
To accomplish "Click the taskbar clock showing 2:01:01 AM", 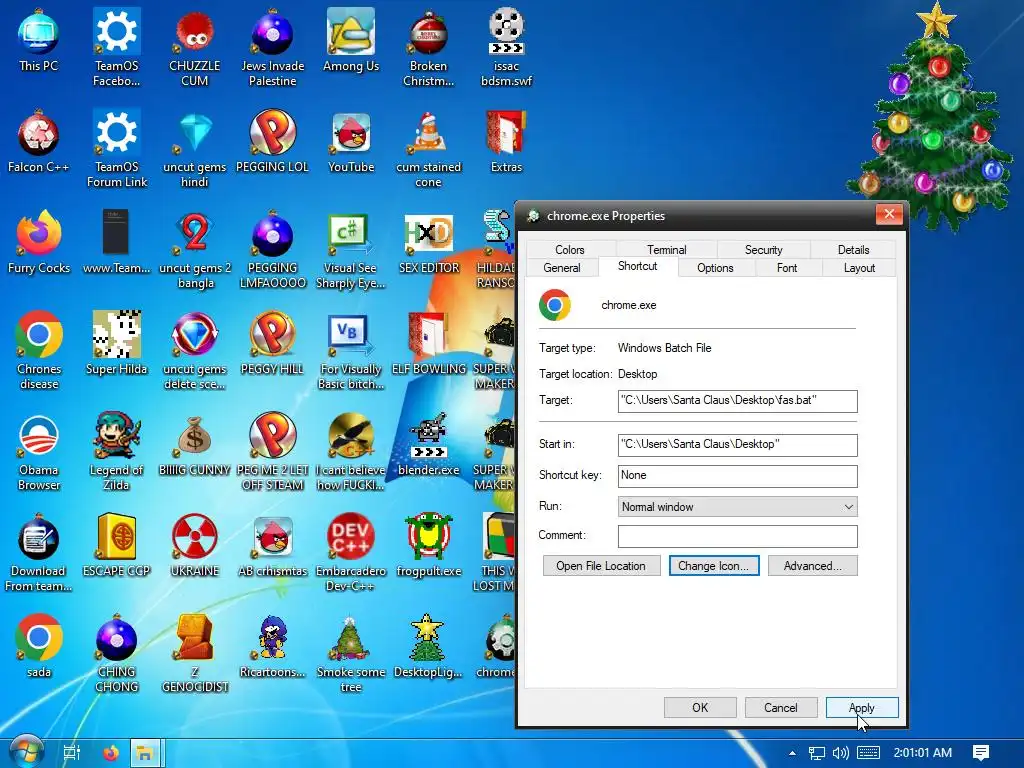I will tap(922, 753).
